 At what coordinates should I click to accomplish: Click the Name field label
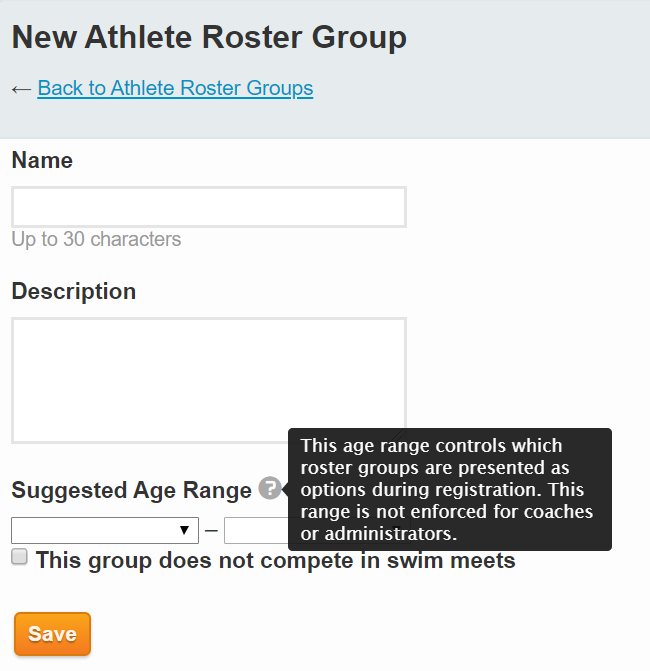tap(42, 160)
